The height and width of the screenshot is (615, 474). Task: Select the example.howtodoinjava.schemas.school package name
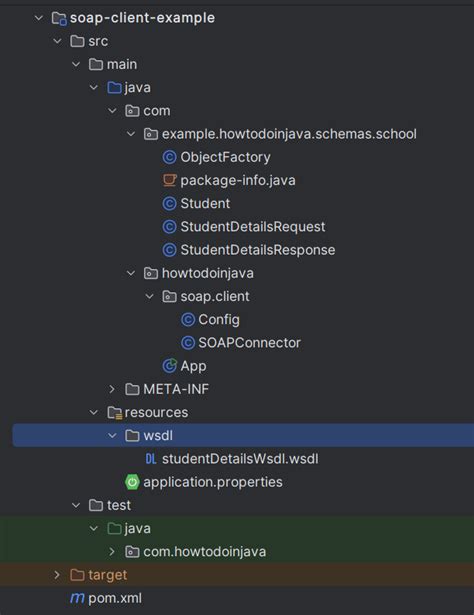click(x=289, y=134)
